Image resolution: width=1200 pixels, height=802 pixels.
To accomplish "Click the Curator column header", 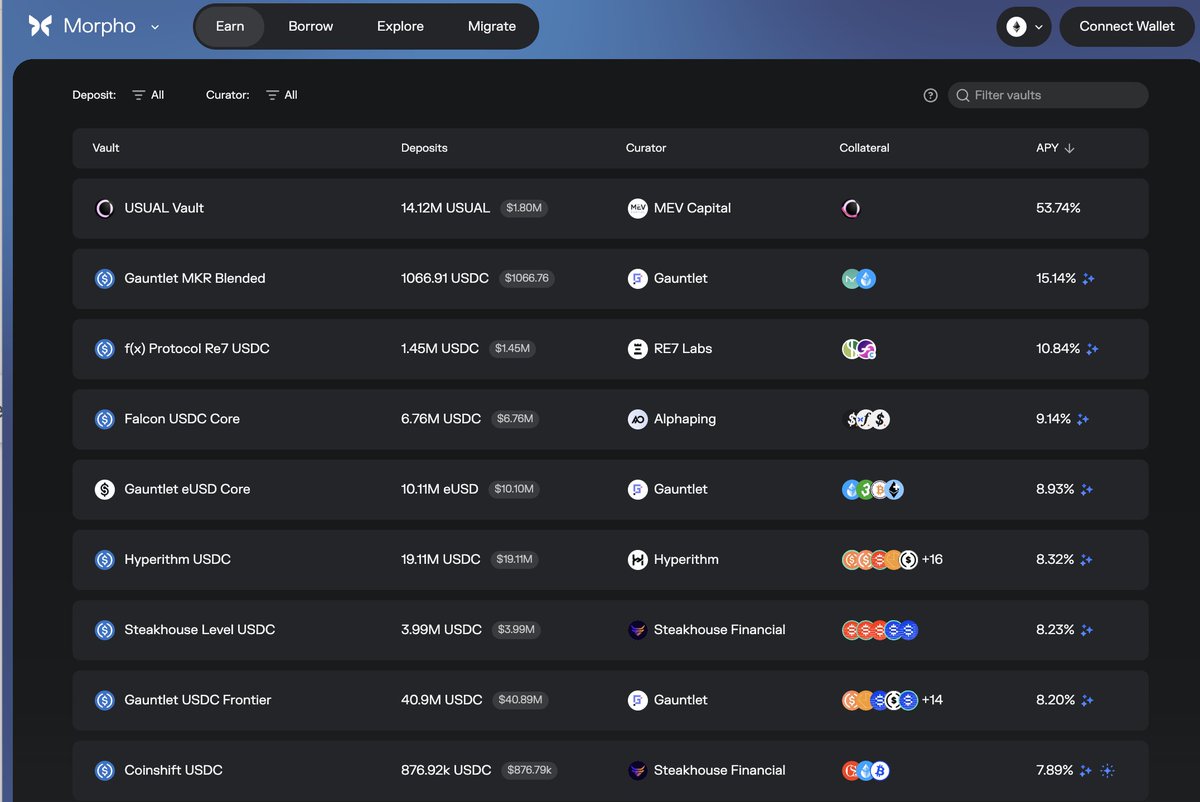I will coord(646,148).
